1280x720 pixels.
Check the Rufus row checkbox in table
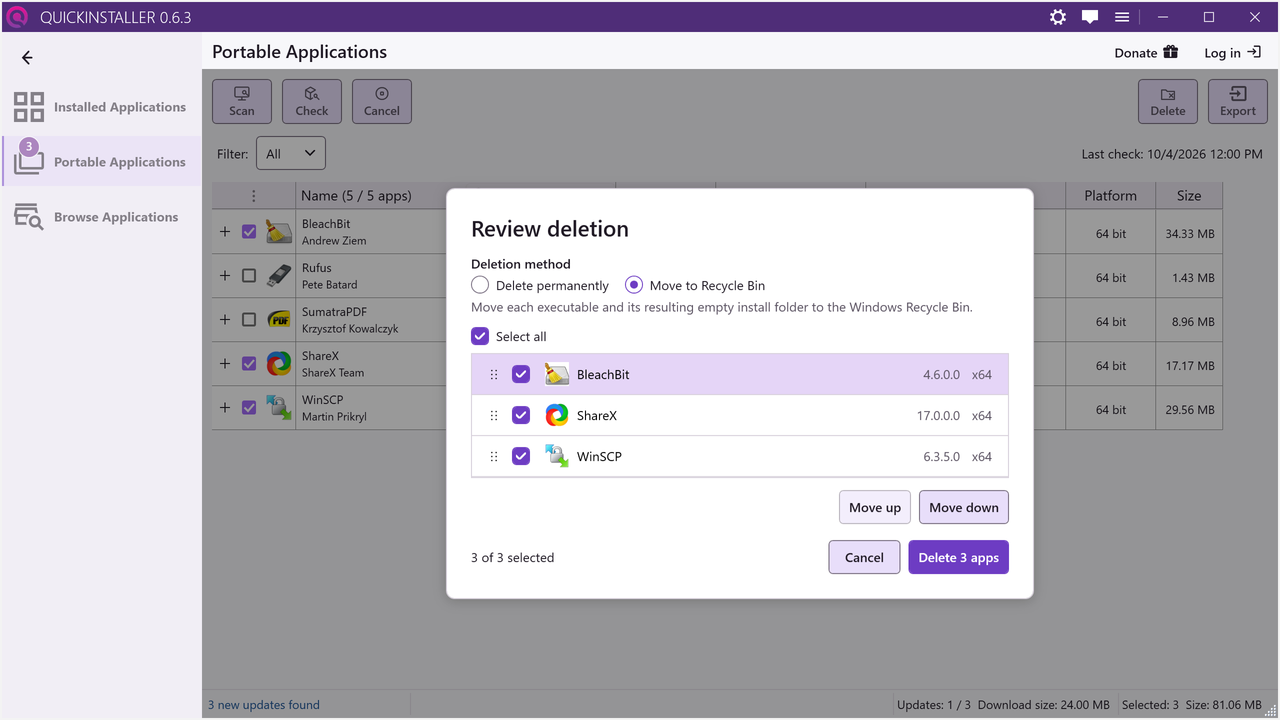249,276
